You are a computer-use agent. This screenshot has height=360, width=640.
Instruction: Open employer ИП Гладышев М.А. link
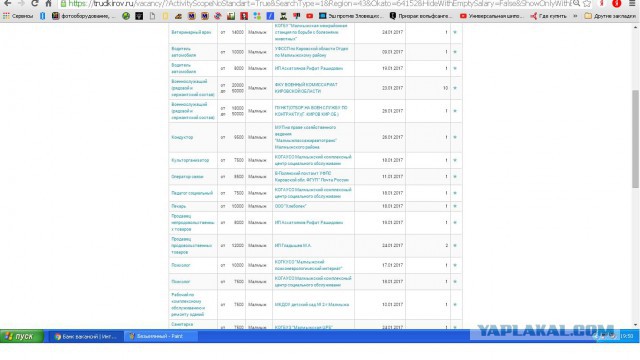coord(293,245)
